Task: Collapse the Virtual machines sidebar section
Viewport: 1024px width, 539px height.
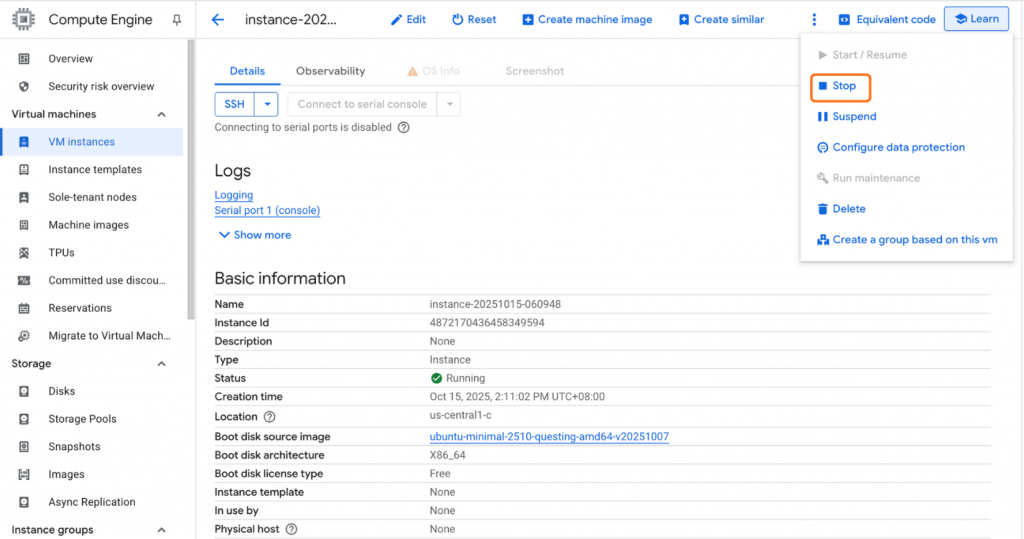Action: click(x=161, y=114)
